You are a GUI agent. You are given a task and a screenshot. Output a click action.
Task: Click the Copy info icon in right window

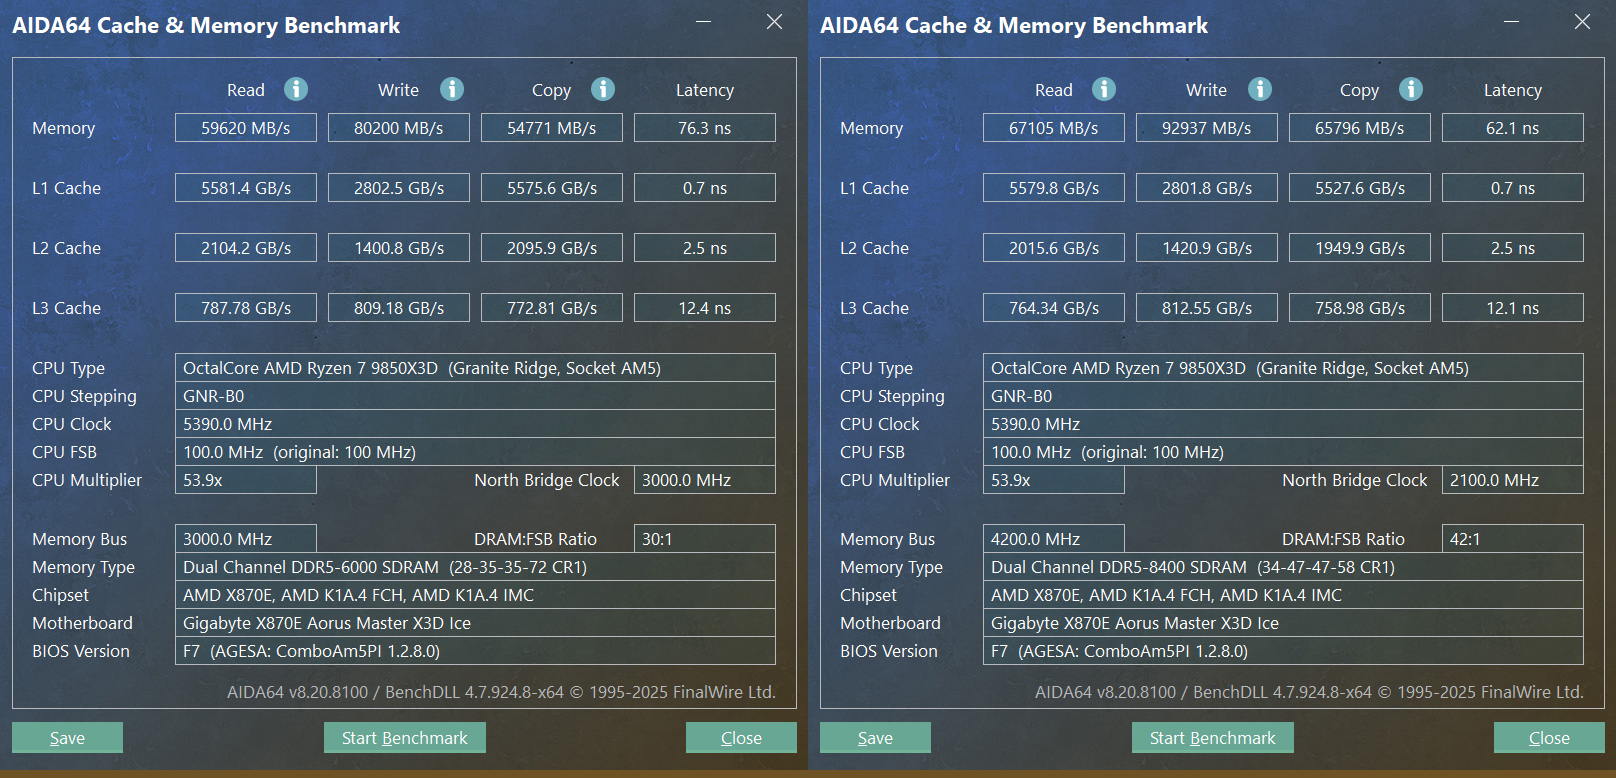(x=1411, y=89)
